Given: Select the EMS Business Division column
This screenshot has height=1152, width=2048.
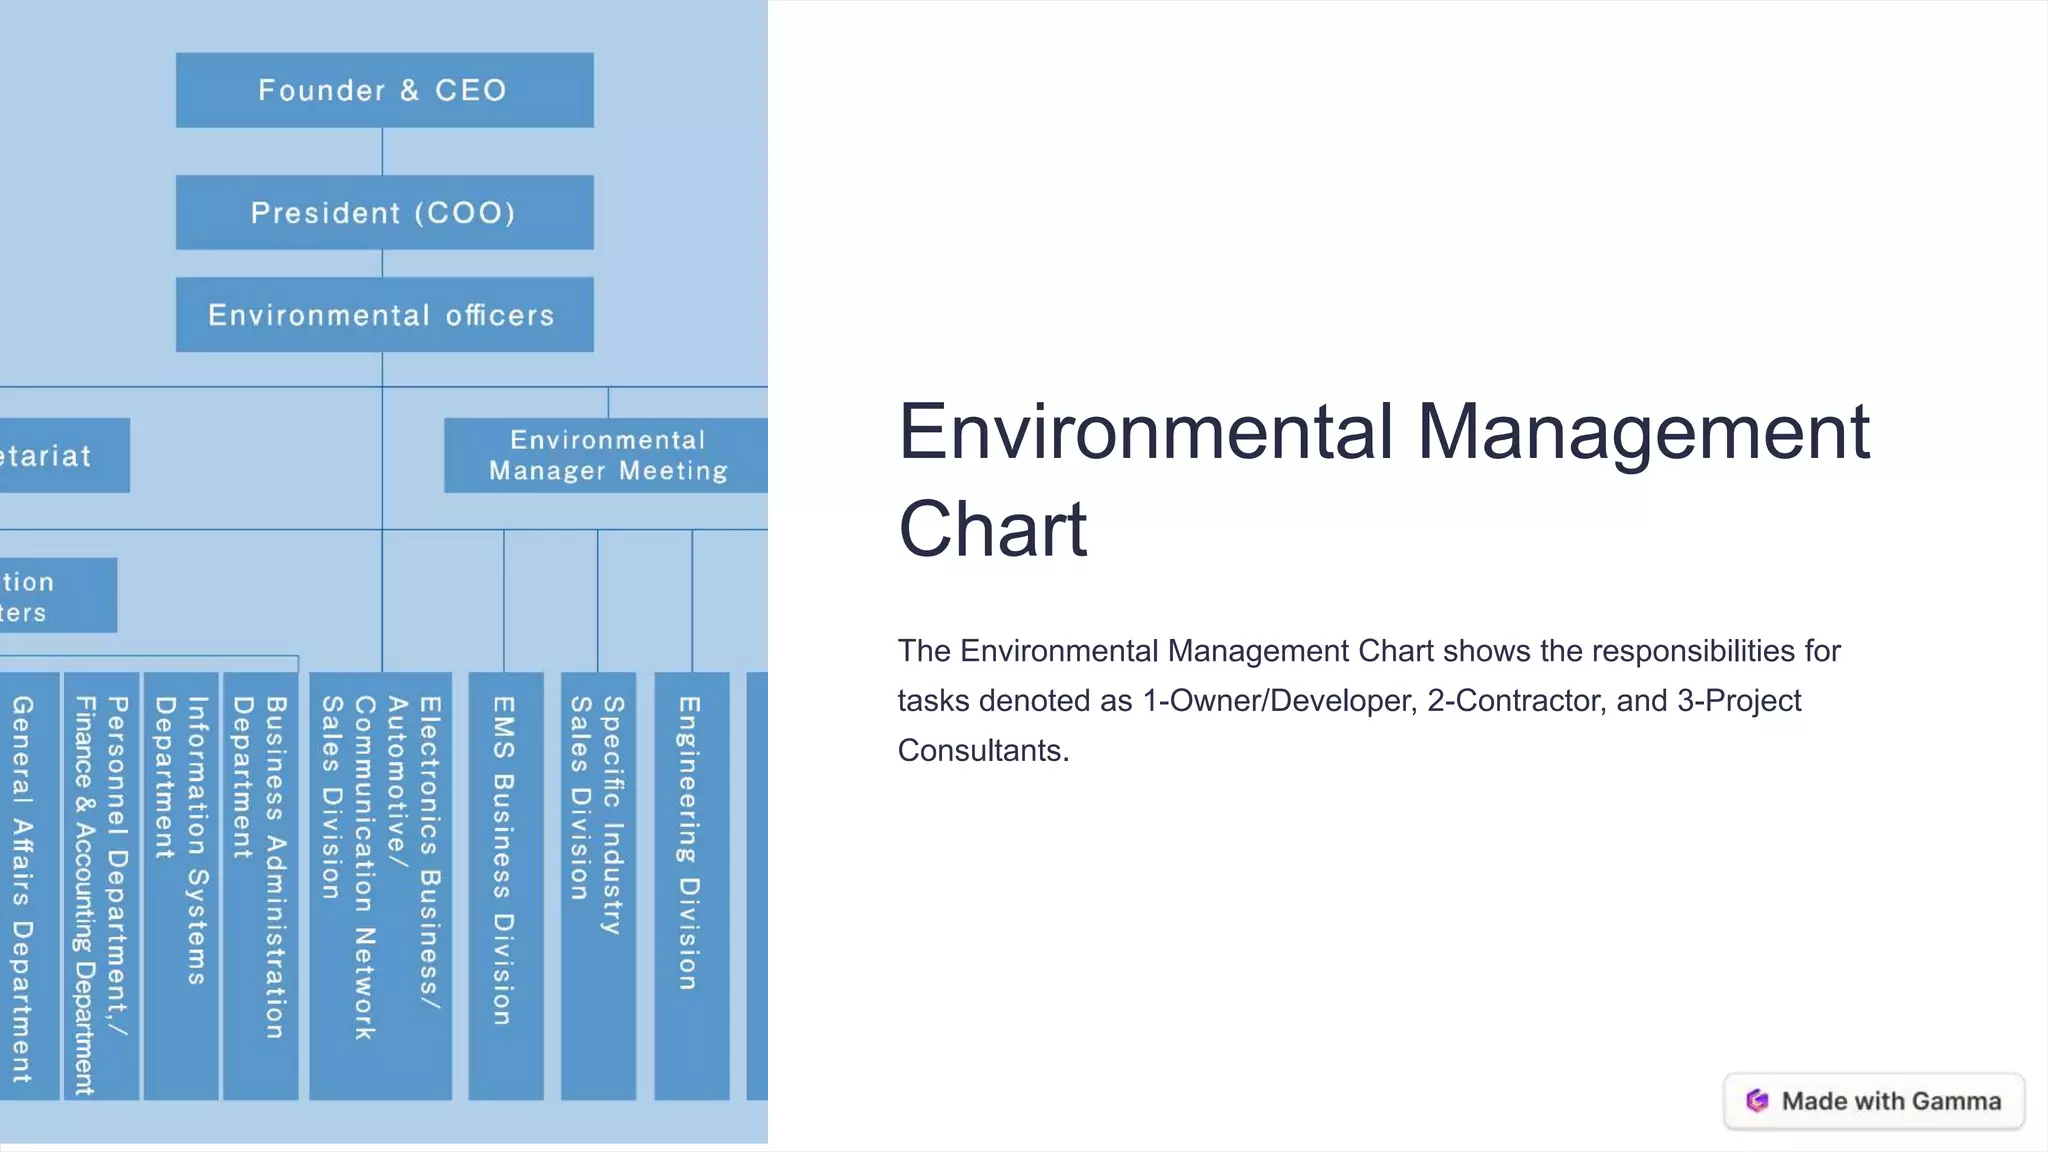Looking at the screenshot, I should click(505, 885).
